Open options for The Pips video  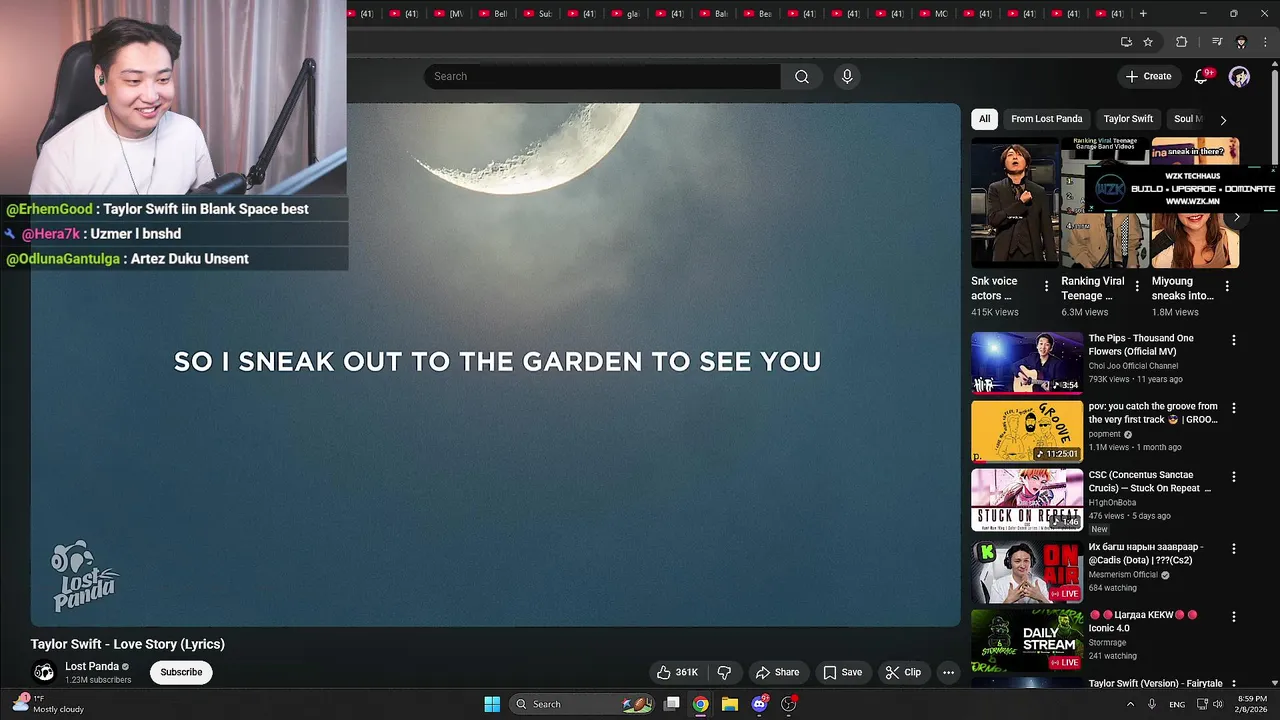tap(1233, 340)
